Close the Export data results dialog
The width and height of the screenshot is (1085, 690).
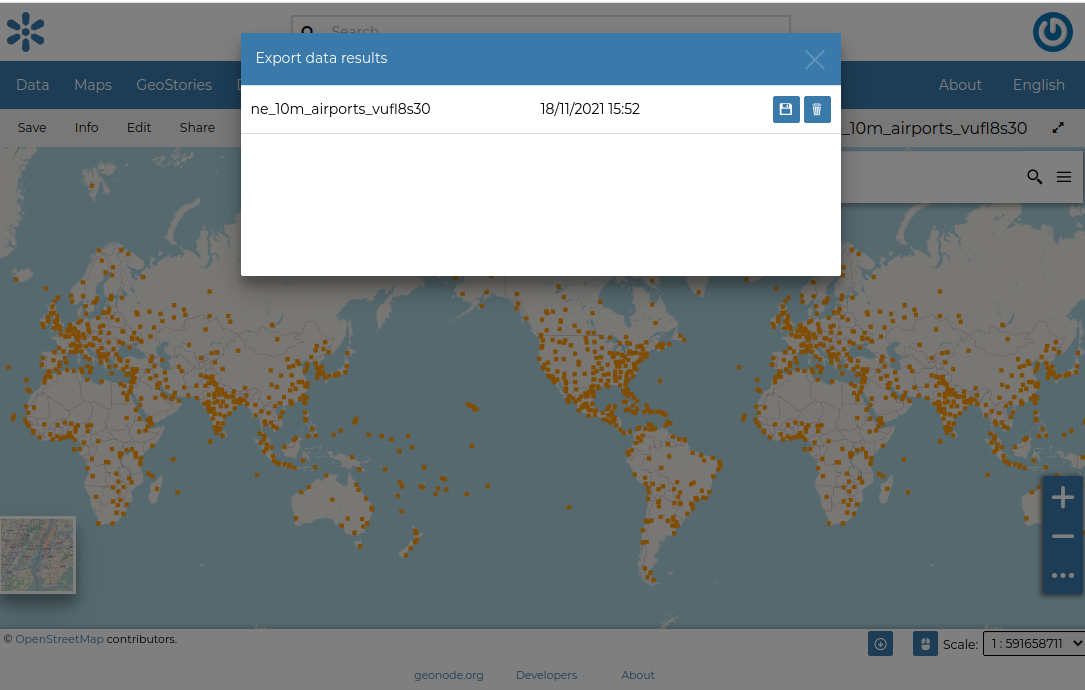coord(815,60)
